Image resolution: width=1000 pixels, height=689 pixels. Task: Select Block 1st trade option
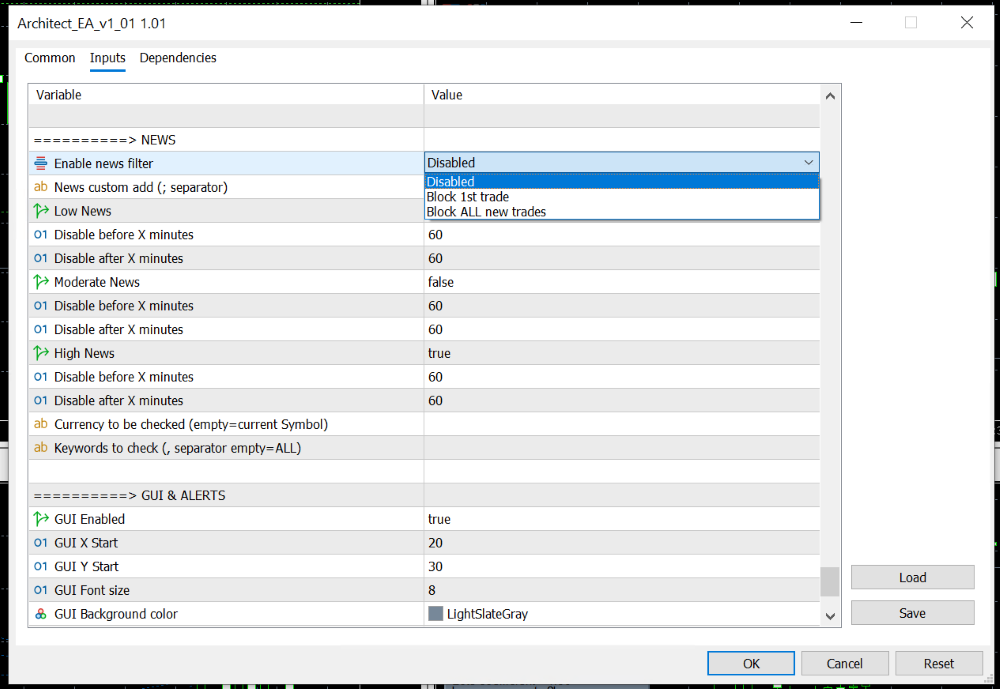(x=468, y=197)
